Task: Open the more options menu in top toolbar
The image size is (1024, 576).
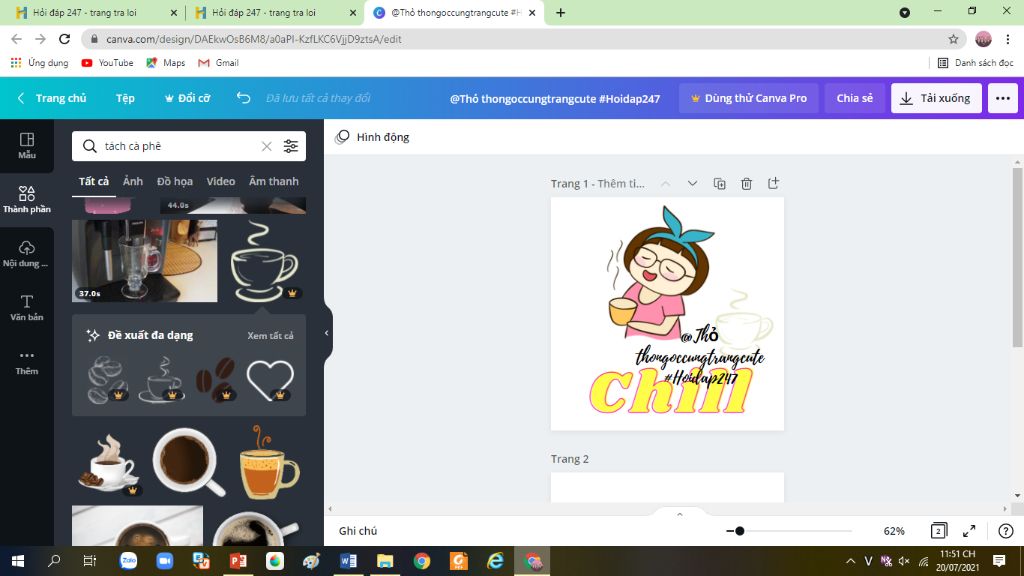Action: click(1003, 97)
